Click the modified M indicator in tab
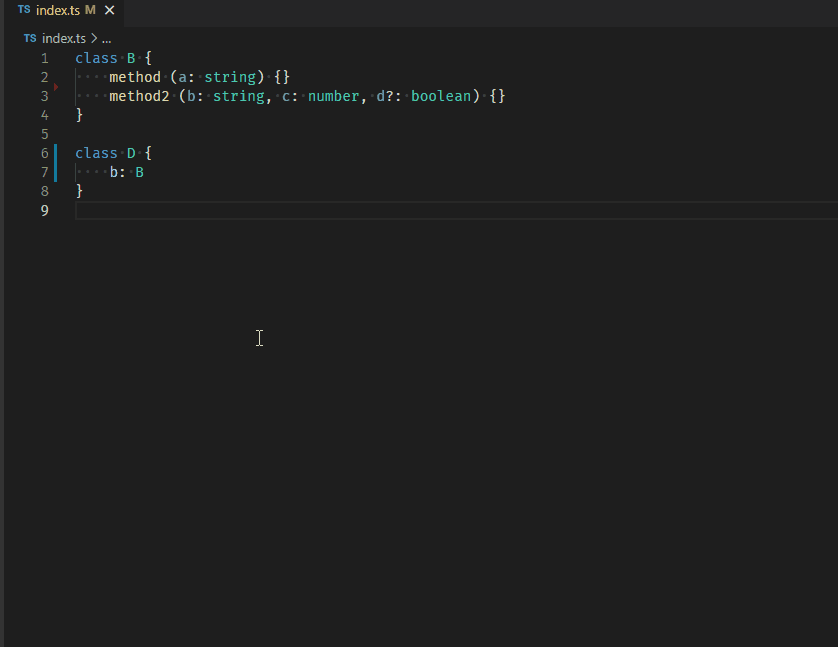This screenshot has height=647, width=838. (x=90, y=10)
